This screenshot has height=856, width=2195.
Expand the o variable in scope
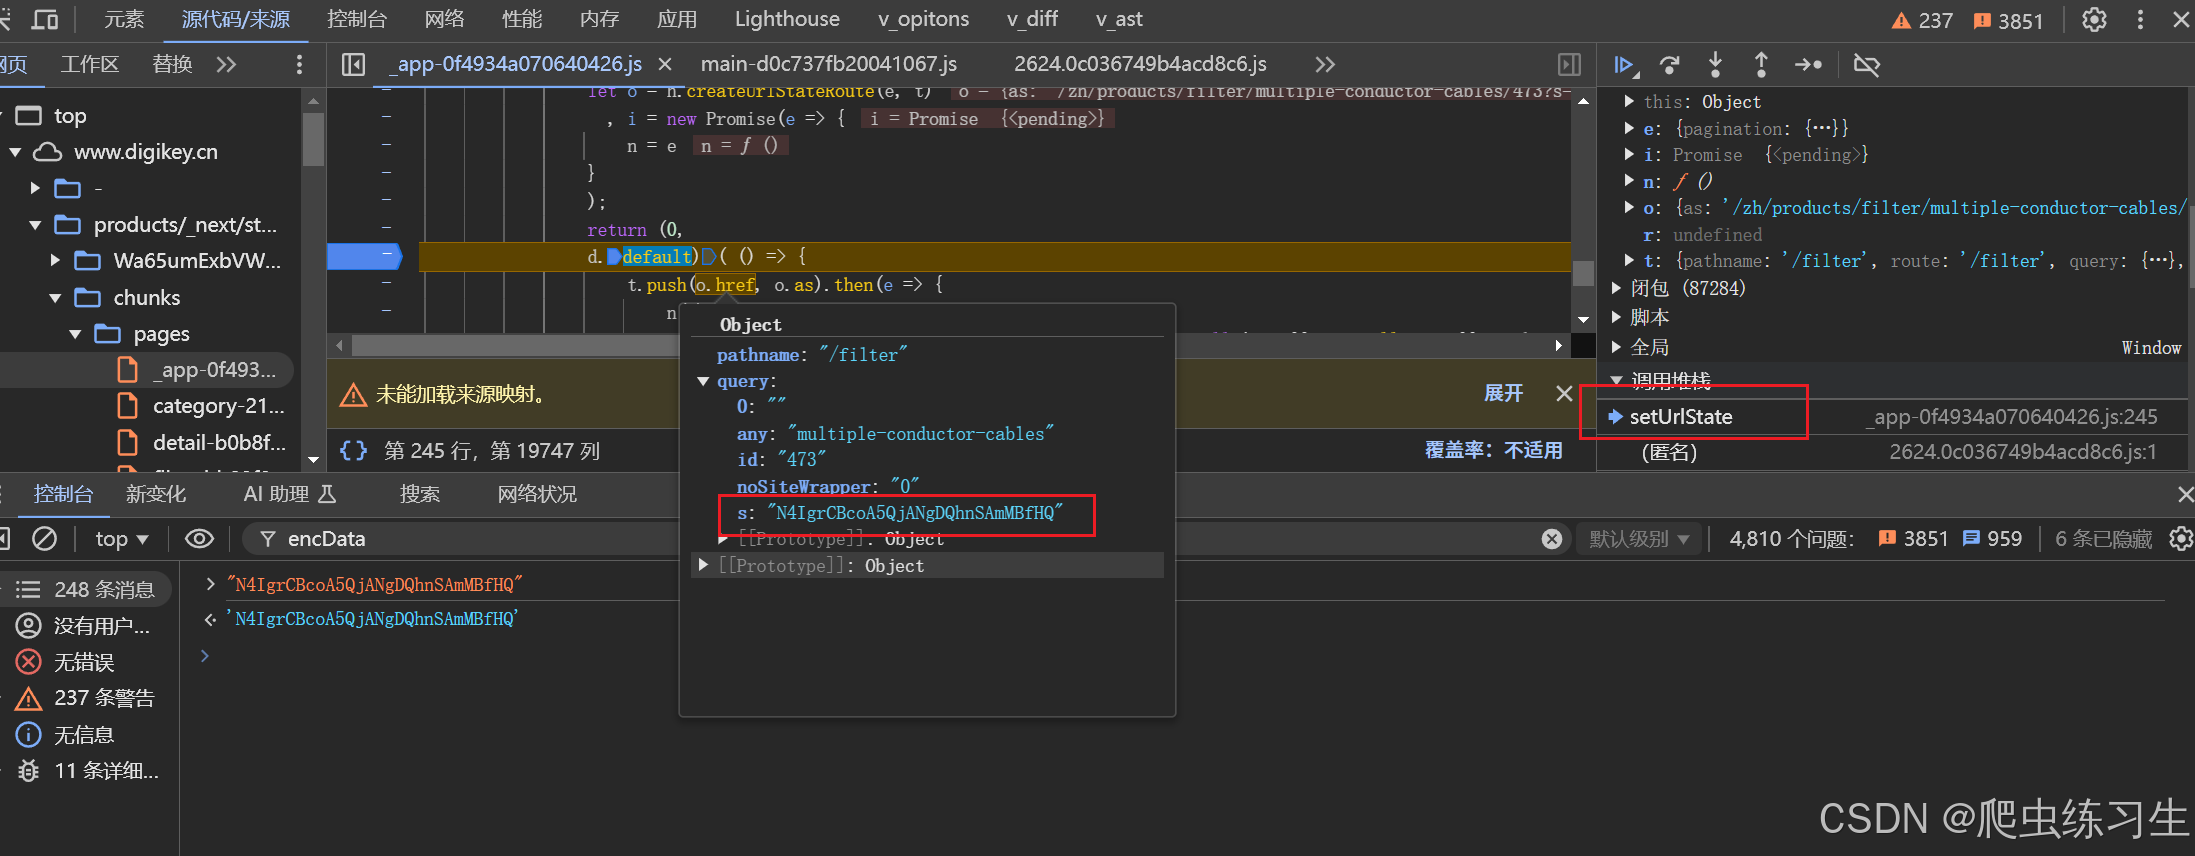click(x=1630, y=208)
